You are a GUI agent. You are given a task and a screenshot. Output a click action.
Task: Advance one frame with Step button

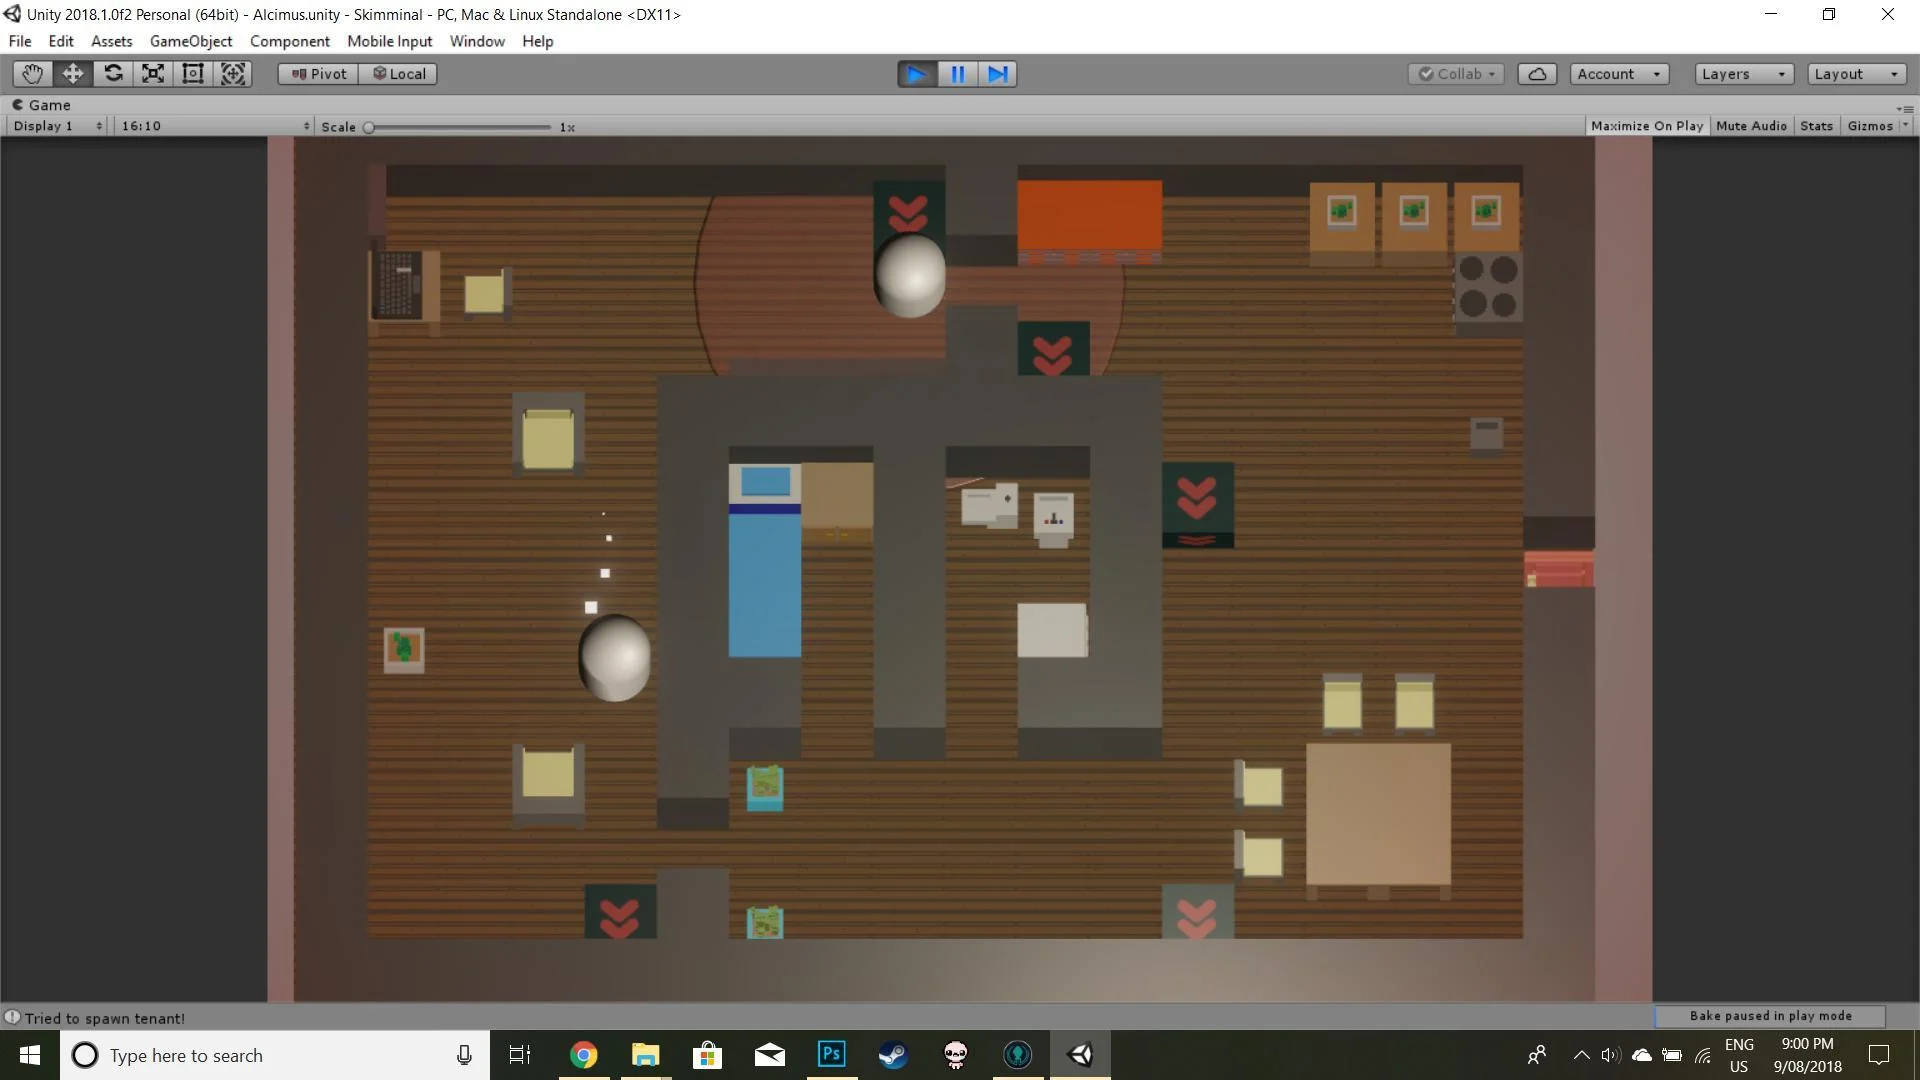[997, 74]
